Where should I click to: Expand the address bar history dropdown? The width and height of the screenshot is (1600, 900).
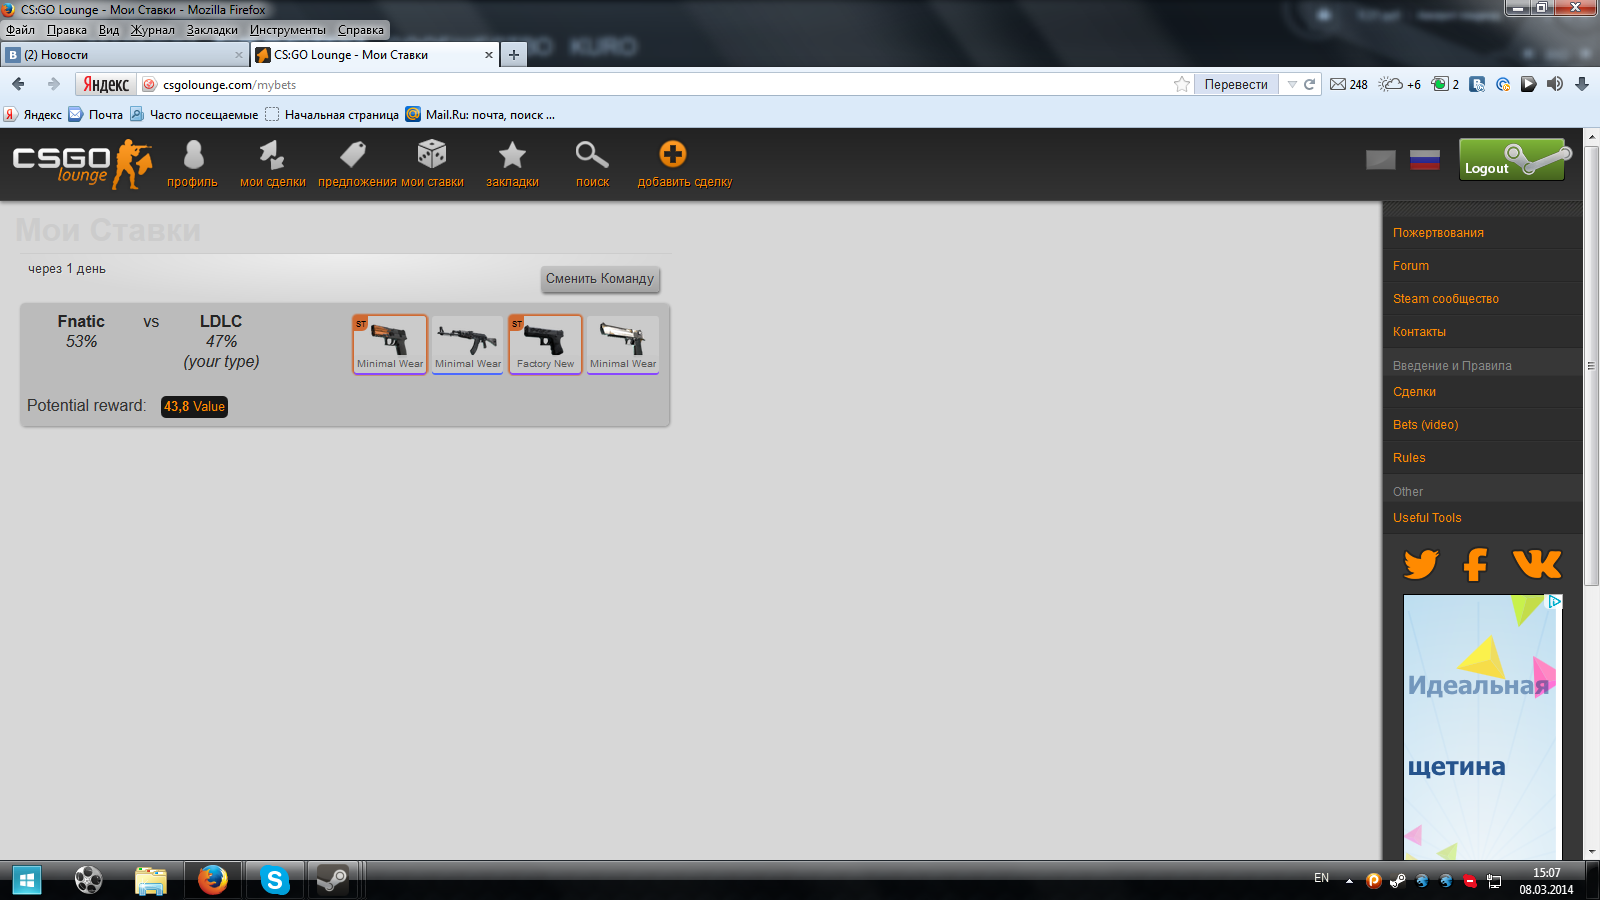coord(1292,85)
